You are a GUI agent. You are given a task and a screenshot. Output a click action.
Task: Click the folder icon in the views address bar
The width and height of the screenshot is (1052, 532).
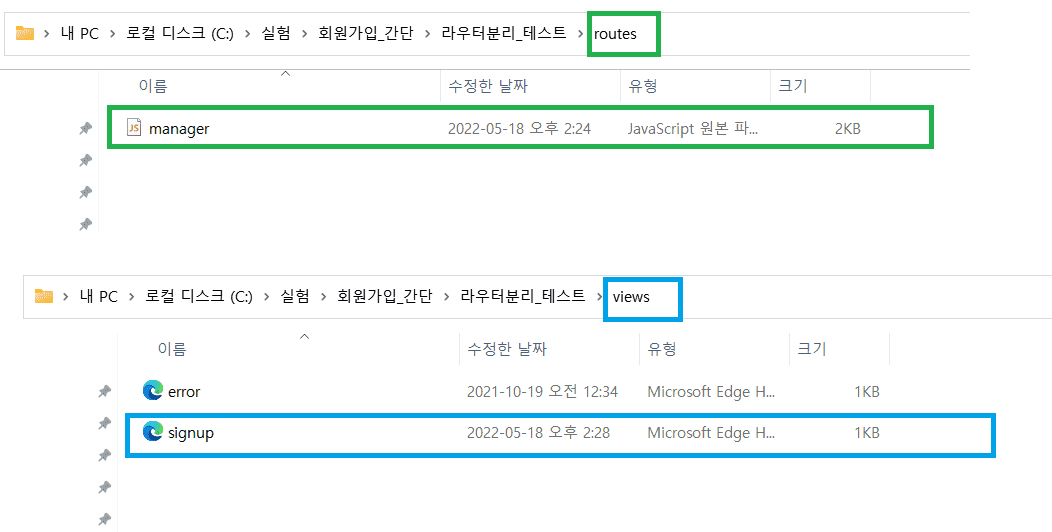tap(43, 296)
